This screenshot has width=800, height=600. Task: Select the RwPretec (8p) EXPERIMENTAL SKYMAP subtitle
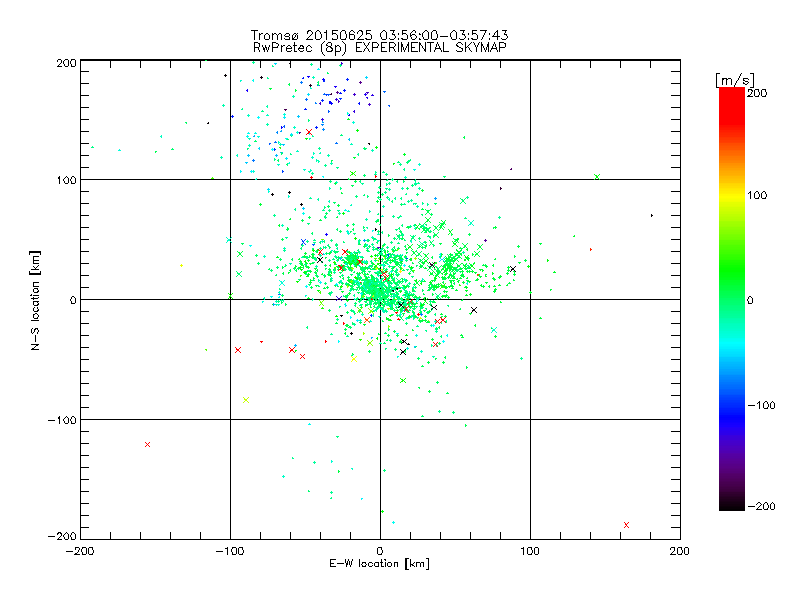point(380,48)
